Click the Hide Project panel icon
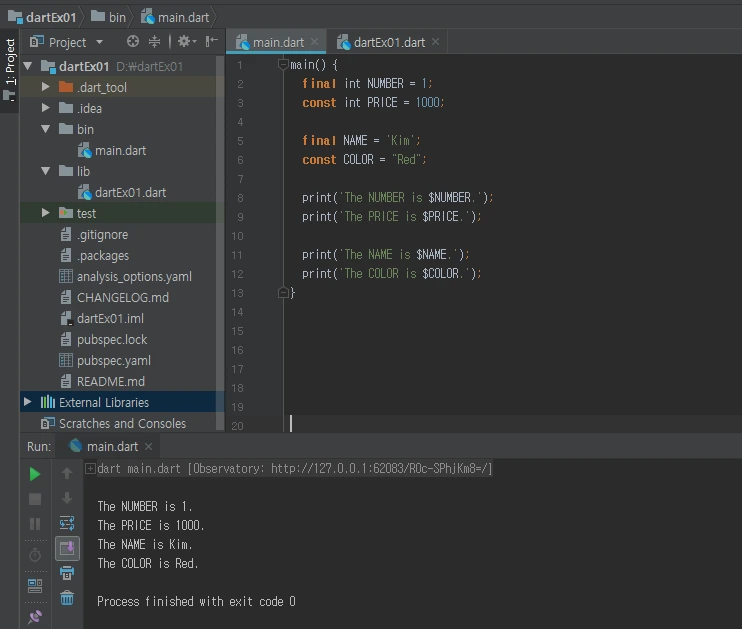Viewport: 742px width, 629px height. 211,42
